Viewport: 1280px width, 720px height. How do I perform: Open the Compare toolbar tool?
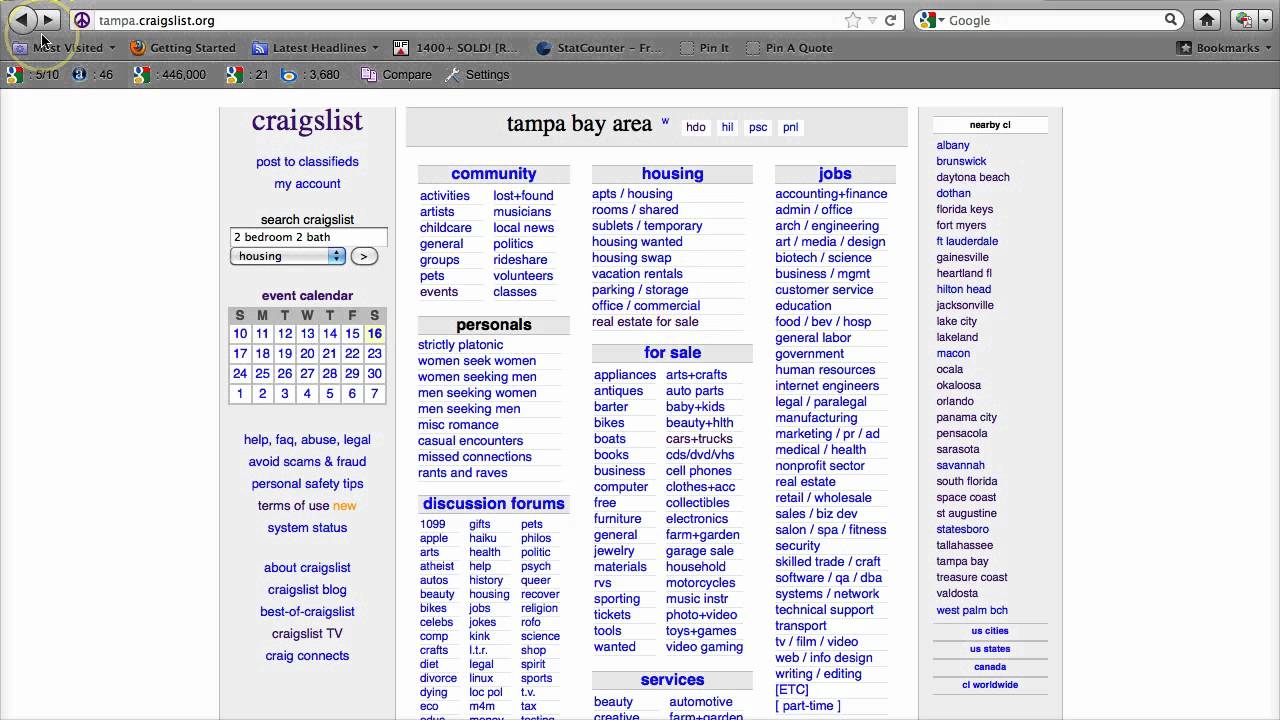click(x=396, y=74)
